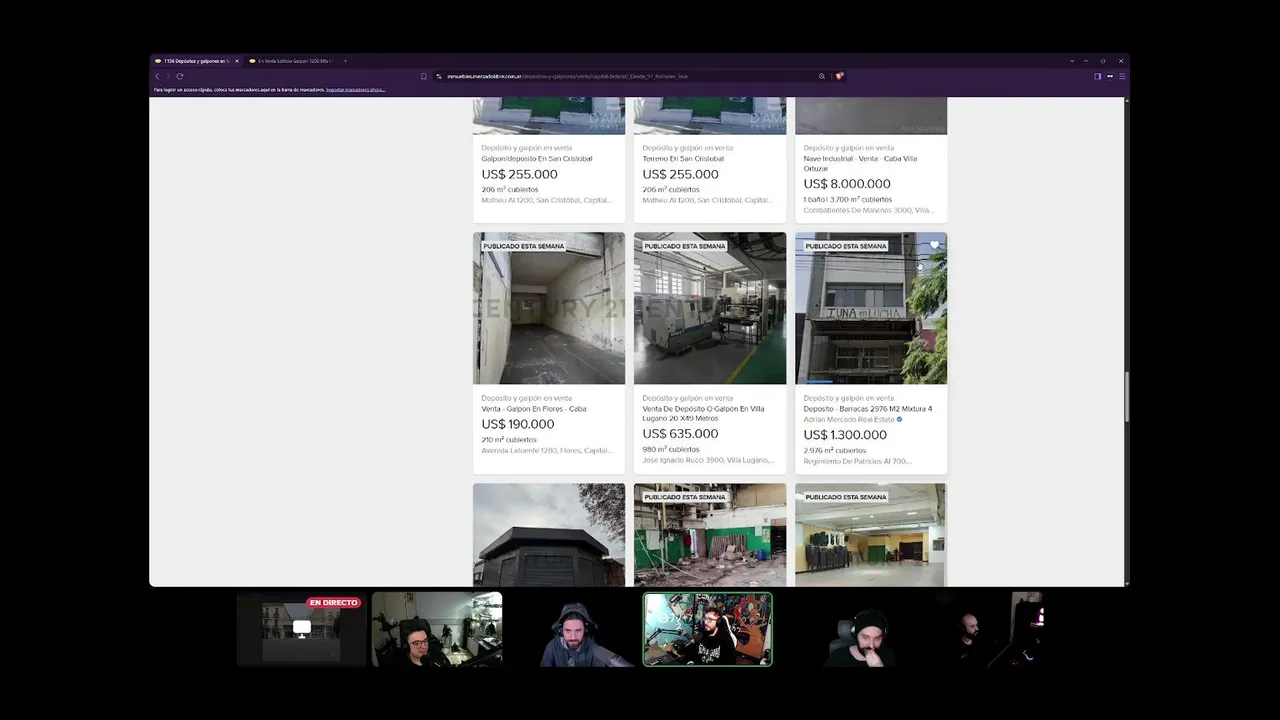The height and width of the screenshot is (720, 1280).
Task: Close the 'Depósitos y galpones' tab
Action: (237, 61)
